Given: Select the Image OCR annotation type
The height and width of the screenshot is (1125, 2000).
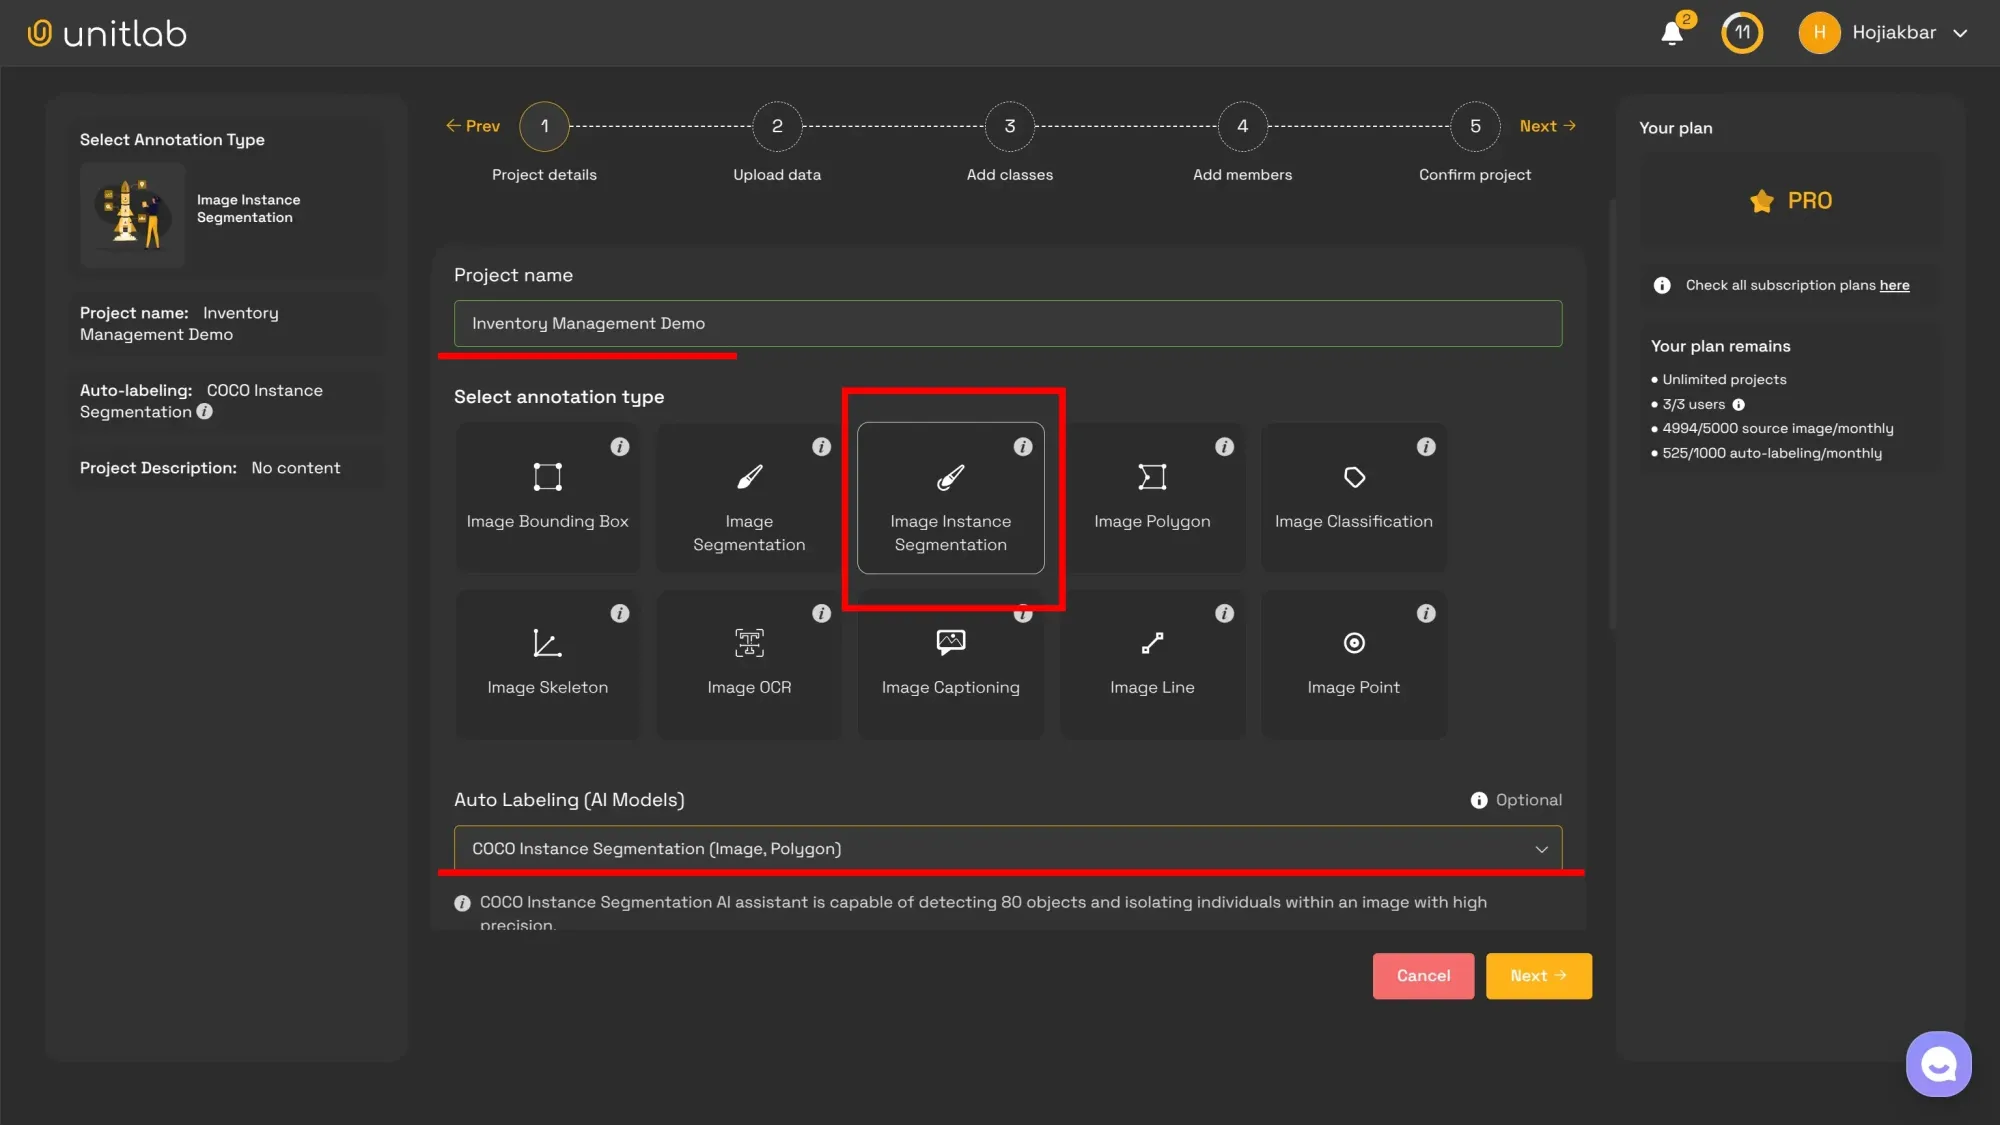Looking at the screenshot, I should point(748,664).
